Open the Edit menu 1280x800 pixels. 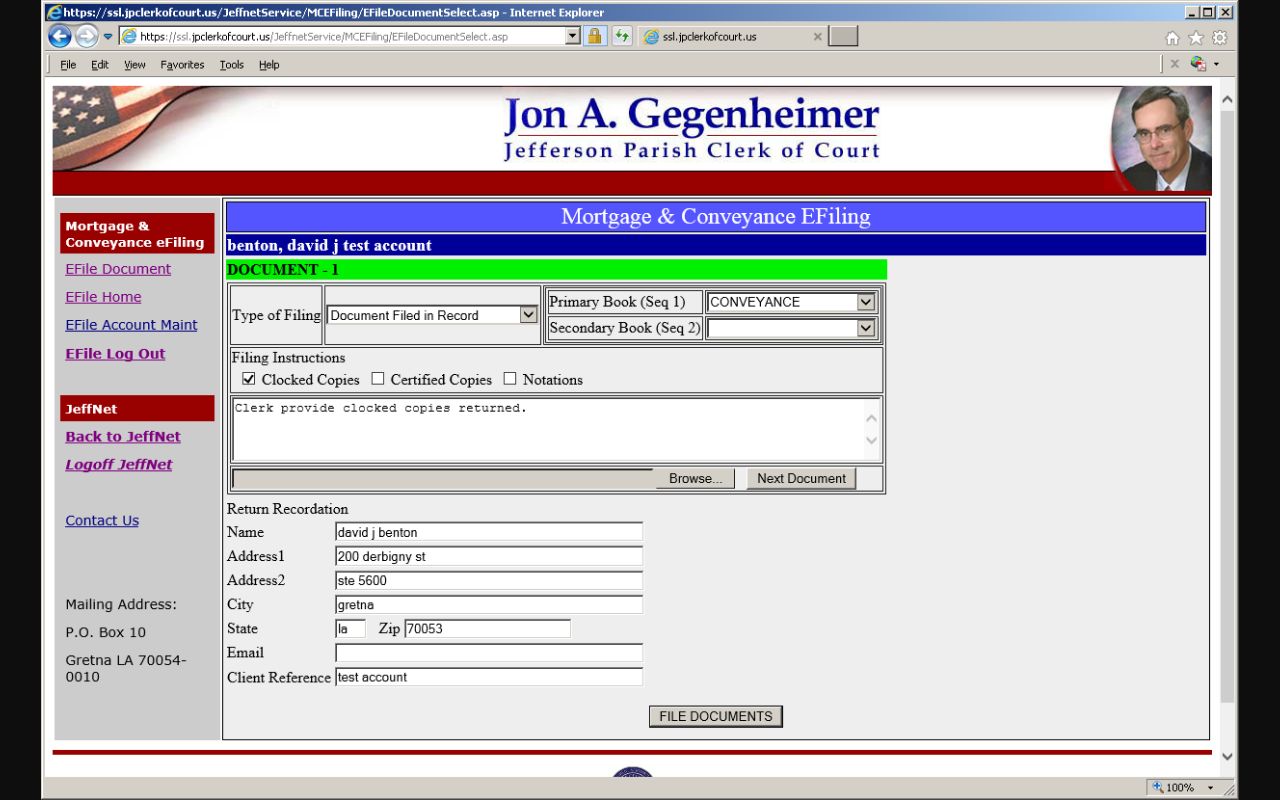(100, 65)
